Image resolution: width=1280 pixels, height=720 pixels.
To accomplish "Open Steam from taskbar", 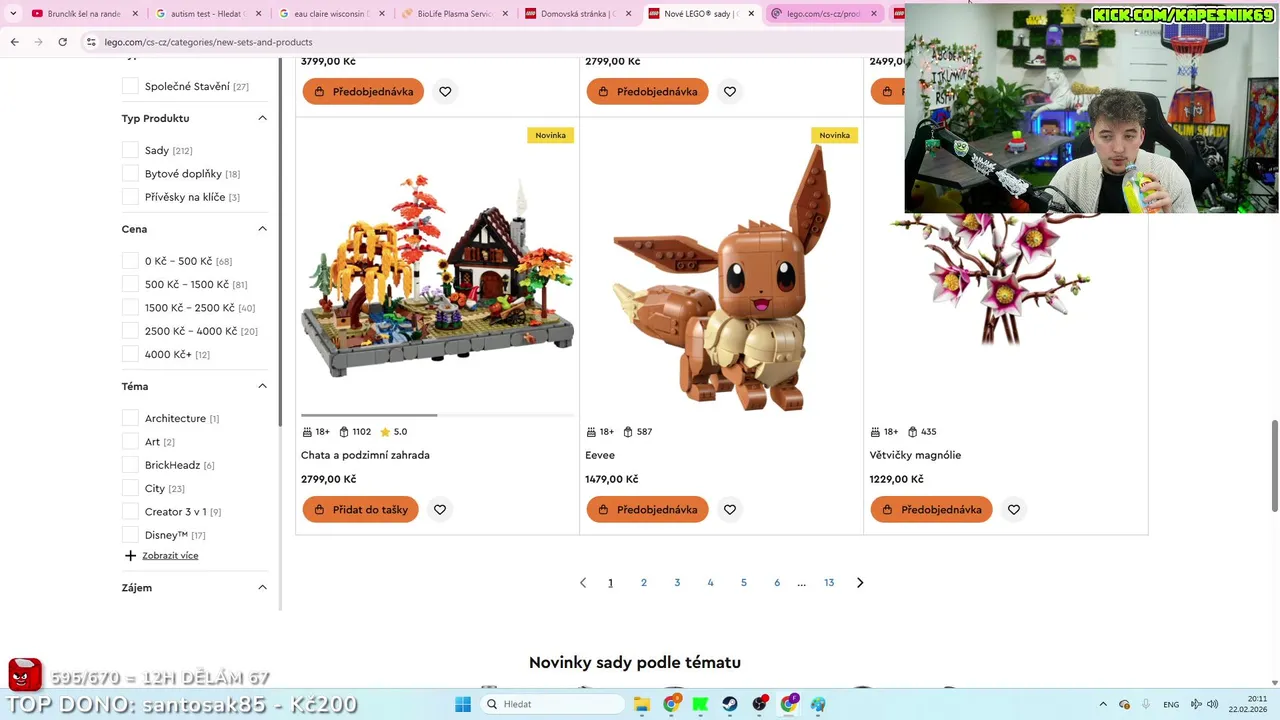I will tap(730, 704).
